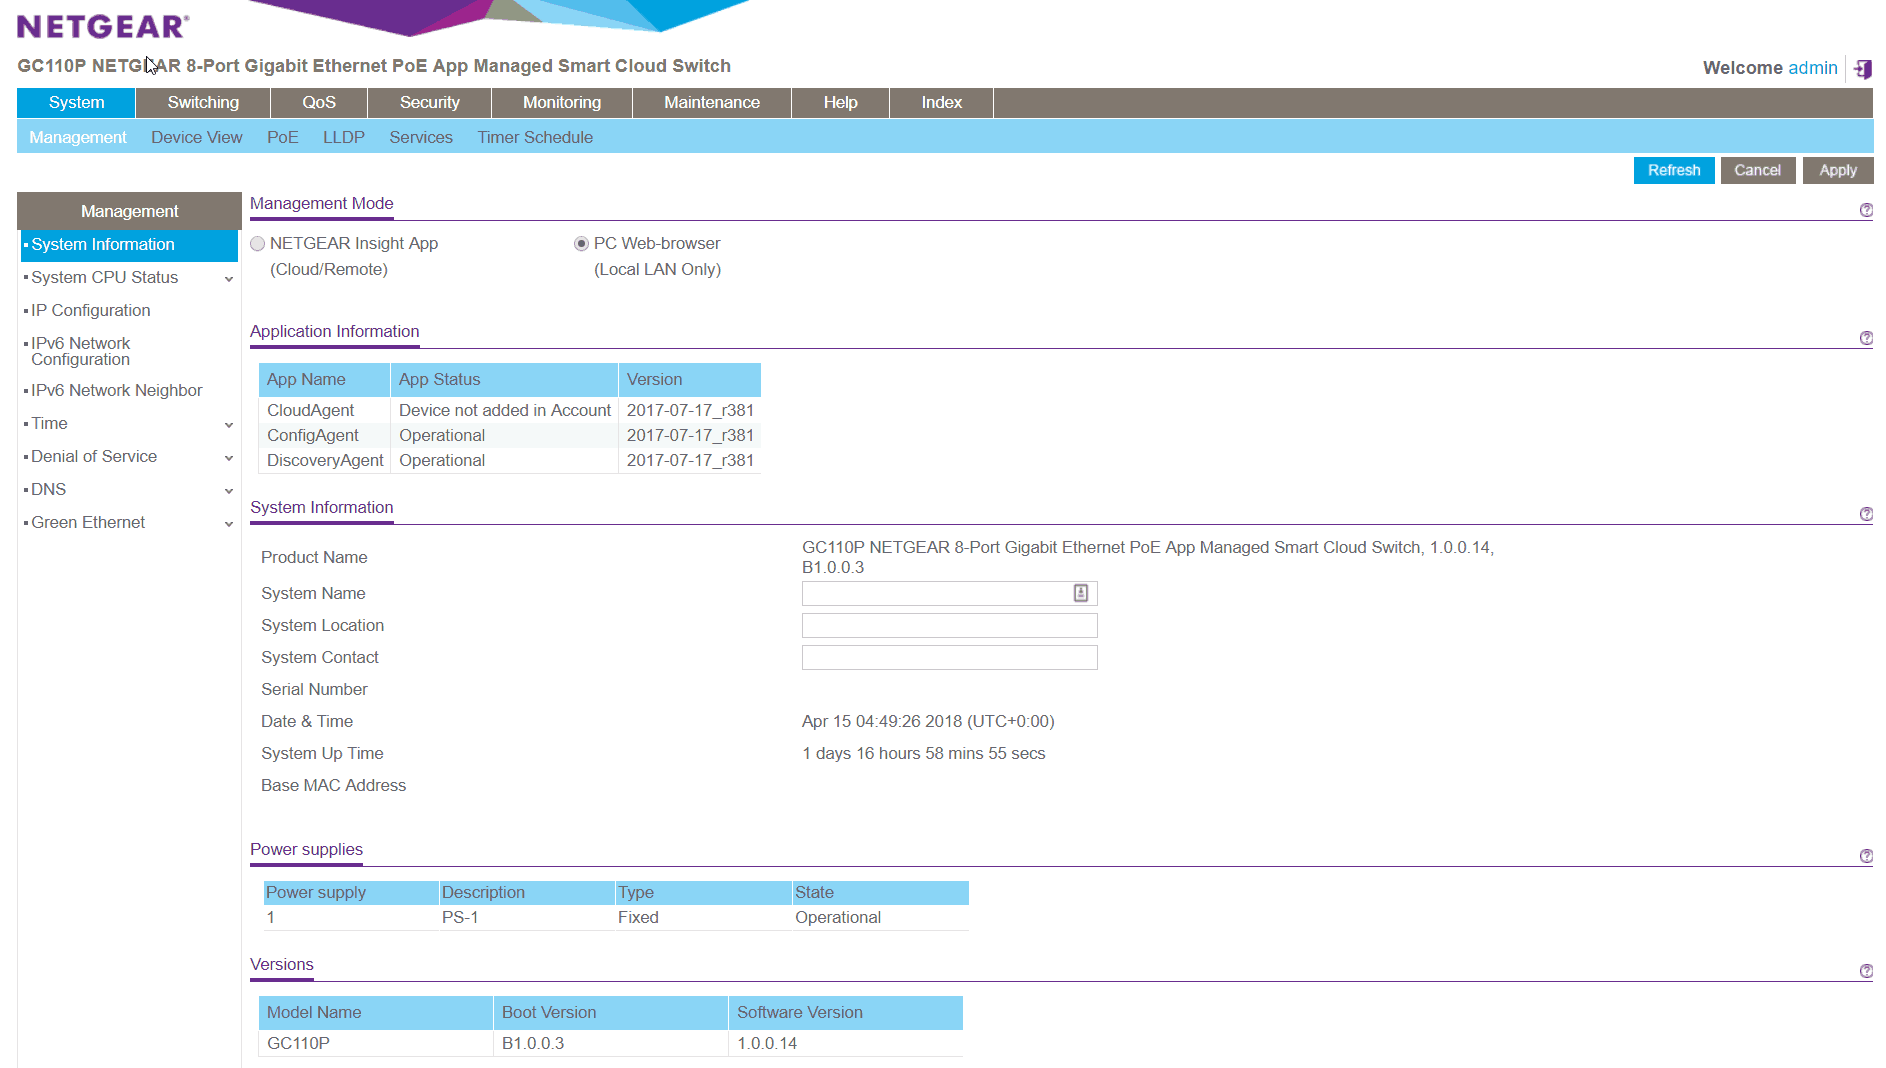Open help for Management Mode section
The image size is (1886, 1068).
tap(1866, 210)
